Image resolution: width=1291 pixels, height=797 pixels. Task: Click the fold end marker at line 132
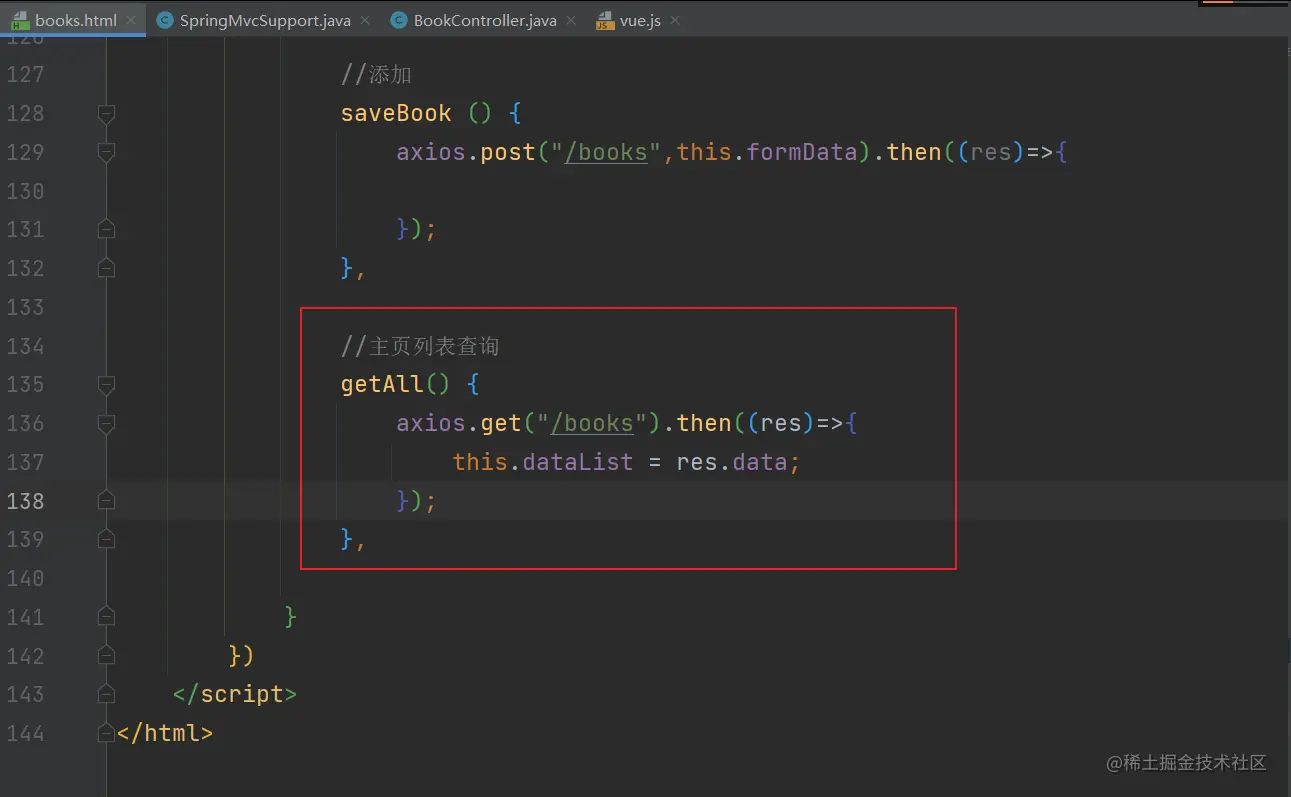106,268
